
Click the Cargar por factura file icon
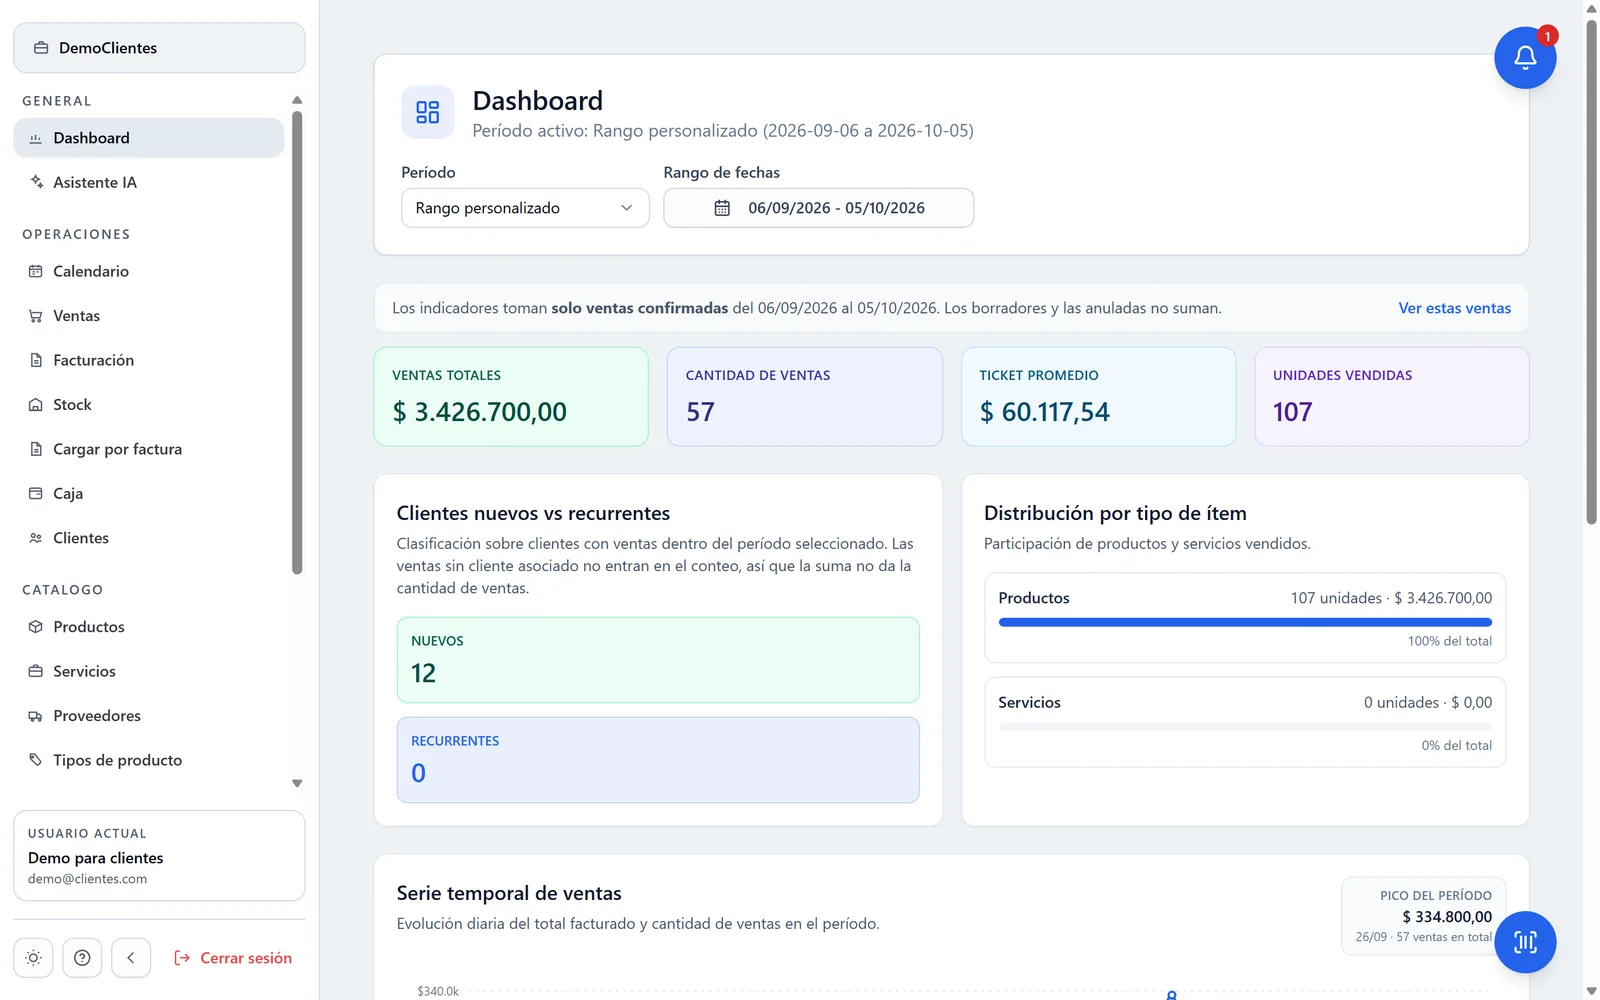coord(36,449)
